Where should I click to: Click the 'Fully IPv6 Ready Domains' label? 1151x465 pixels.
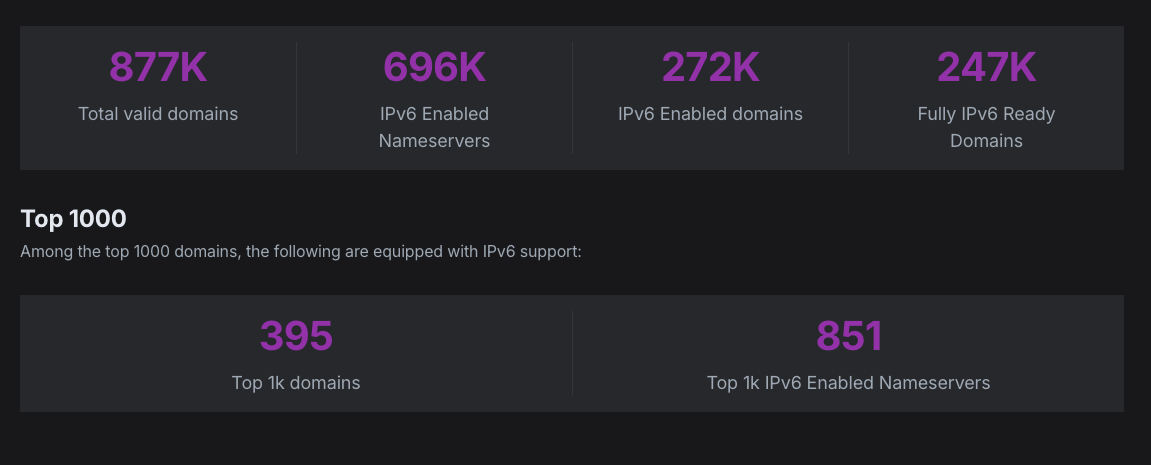(x=986, y=127)
